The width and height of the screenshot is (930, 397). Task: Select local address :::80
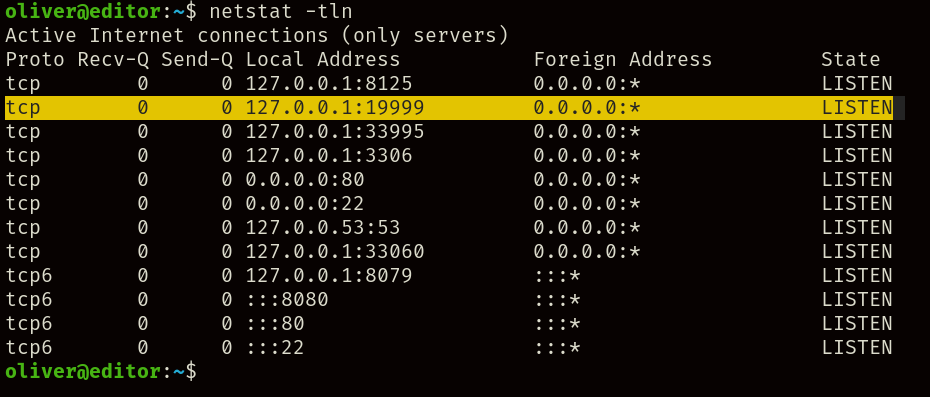(x=275, y=323)
